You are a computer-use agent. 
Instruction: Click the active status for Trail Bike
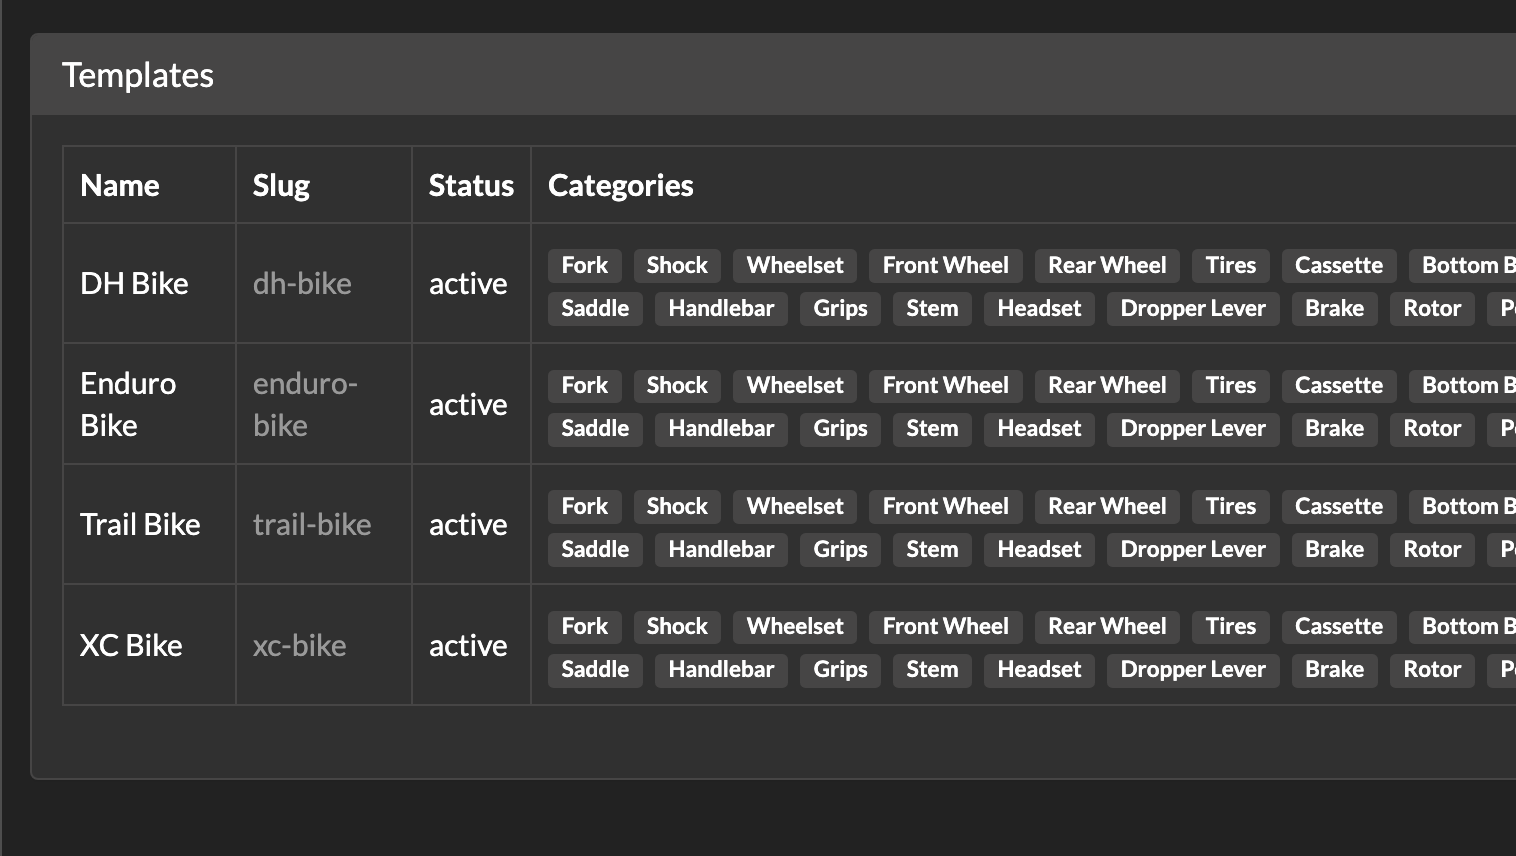point(468,525)
